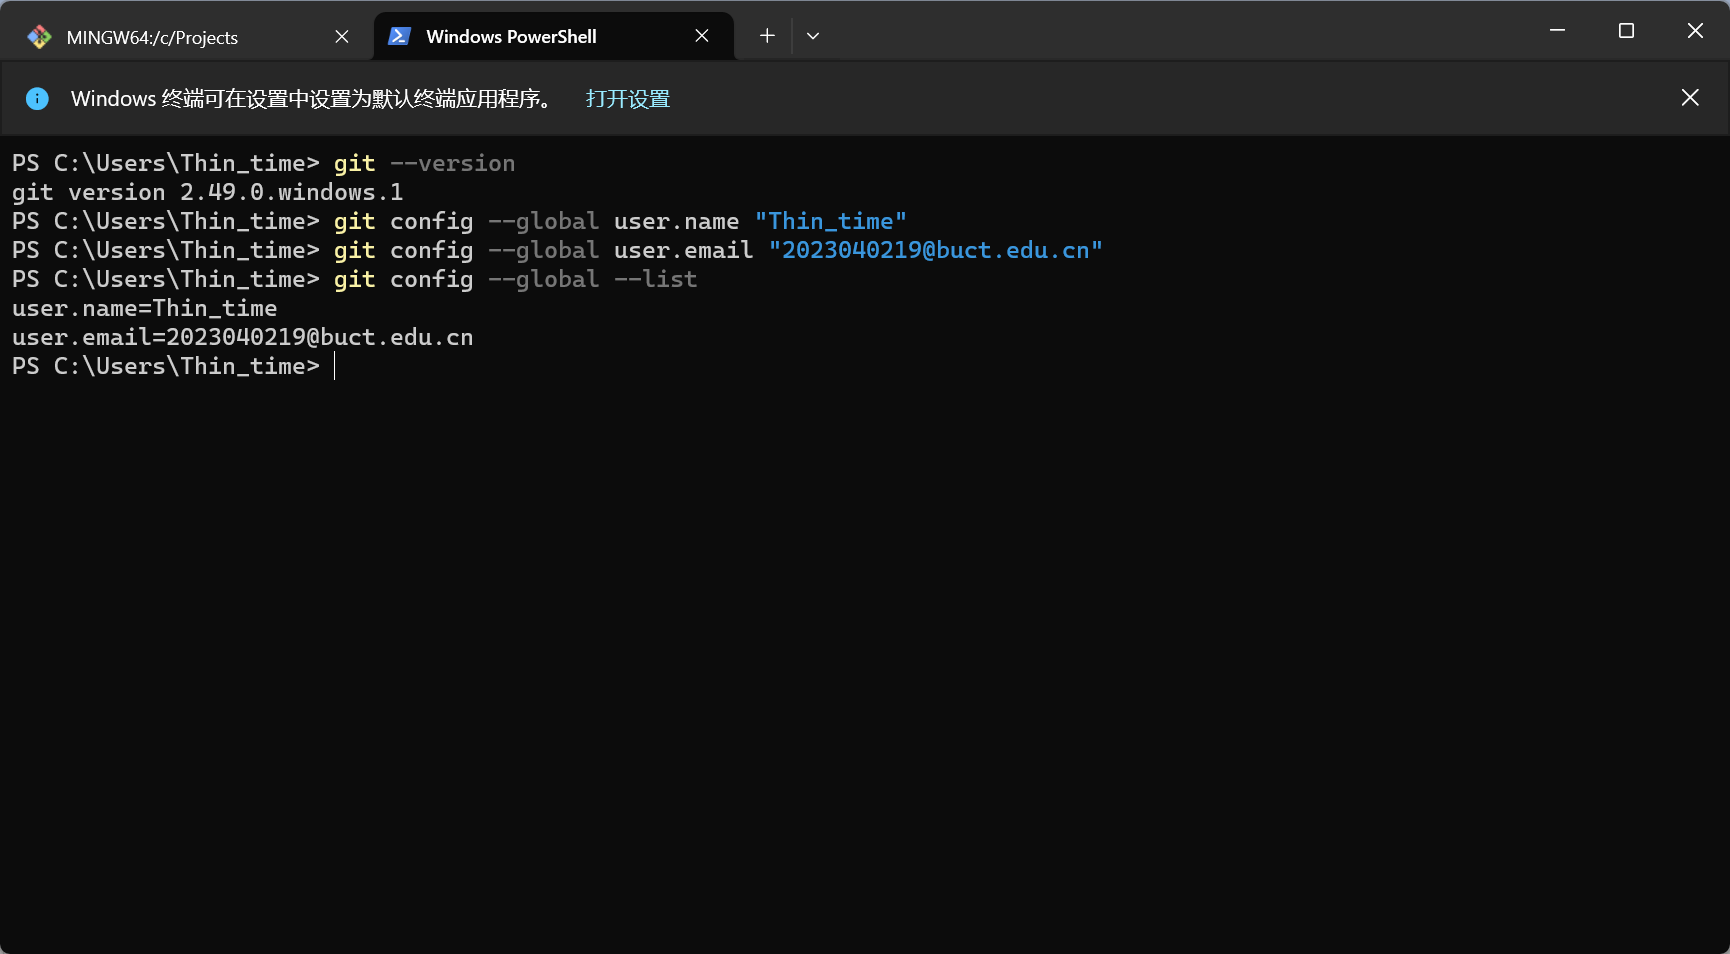Minimize the terminal window

coord(1557,31)
